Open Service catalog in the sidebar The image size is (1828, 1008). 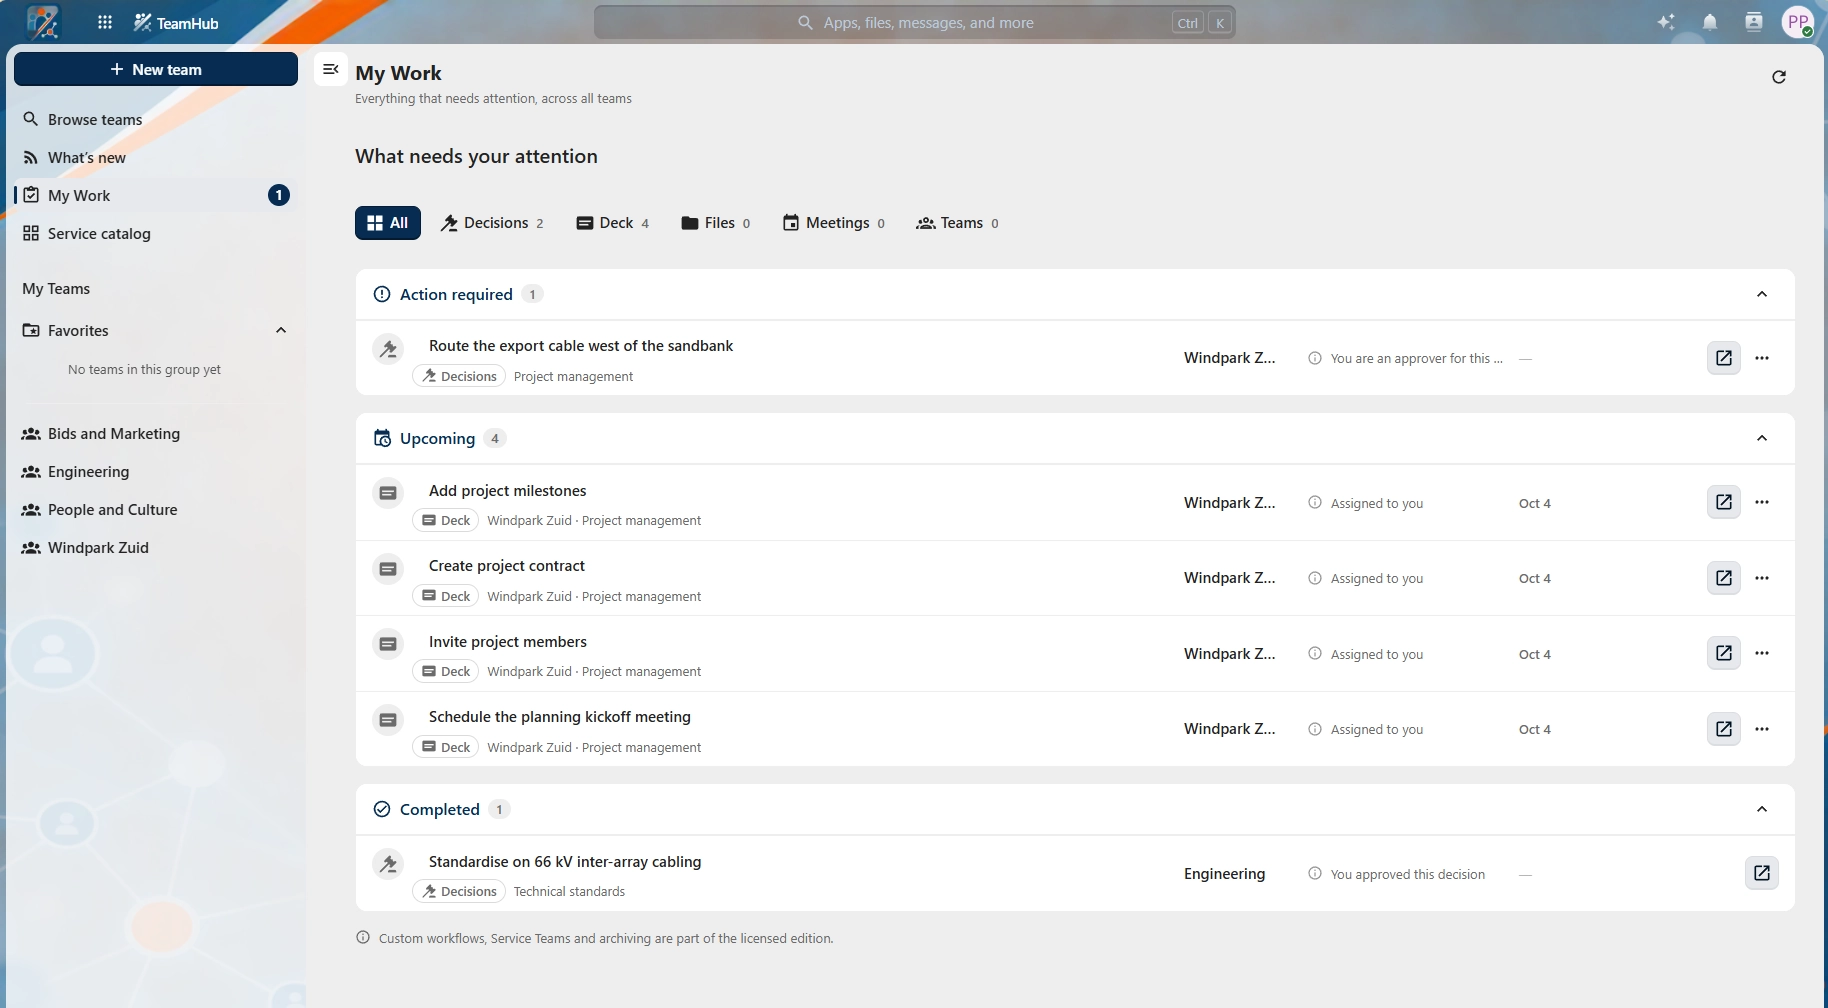156,233
